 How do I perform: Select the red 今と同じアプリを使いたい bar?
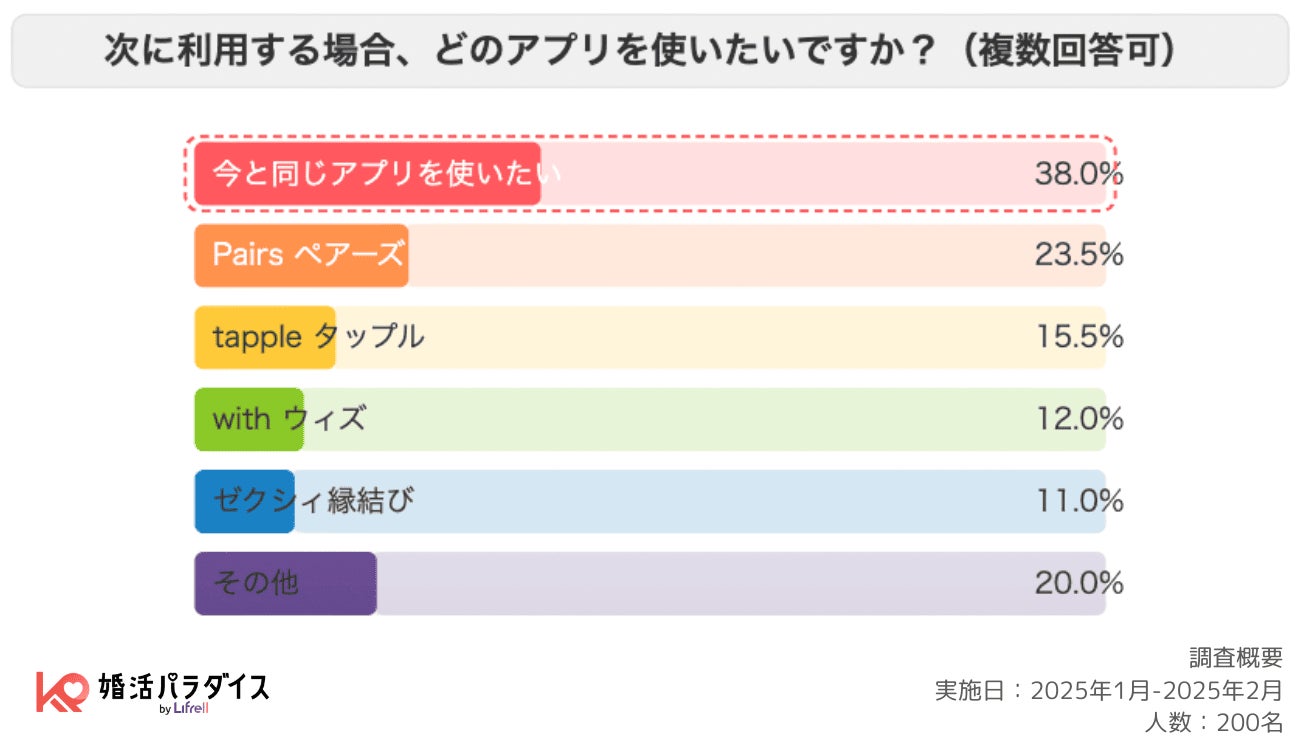pyautogui.click(x=367, y=174)
